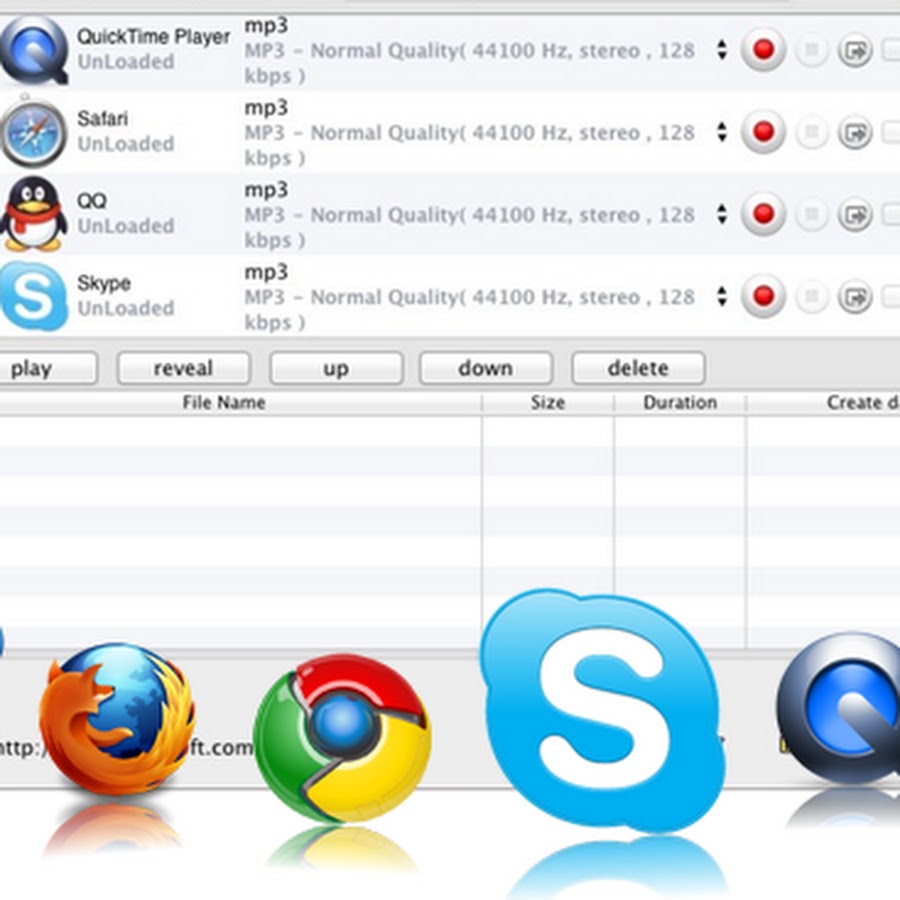Select the small Skype icon in the app list
Screen dimensions: 900x900
(x=34, y=296)
